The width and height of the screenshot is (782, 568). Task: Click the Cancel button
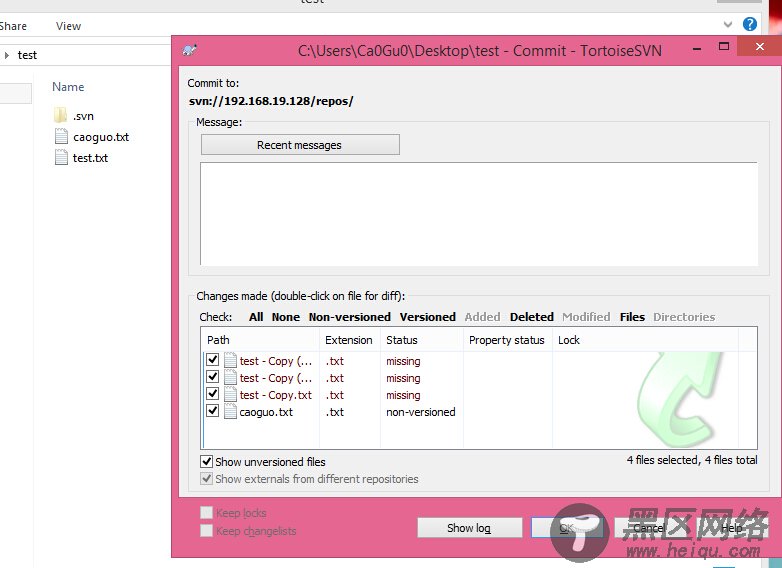[x=650, y=528]
